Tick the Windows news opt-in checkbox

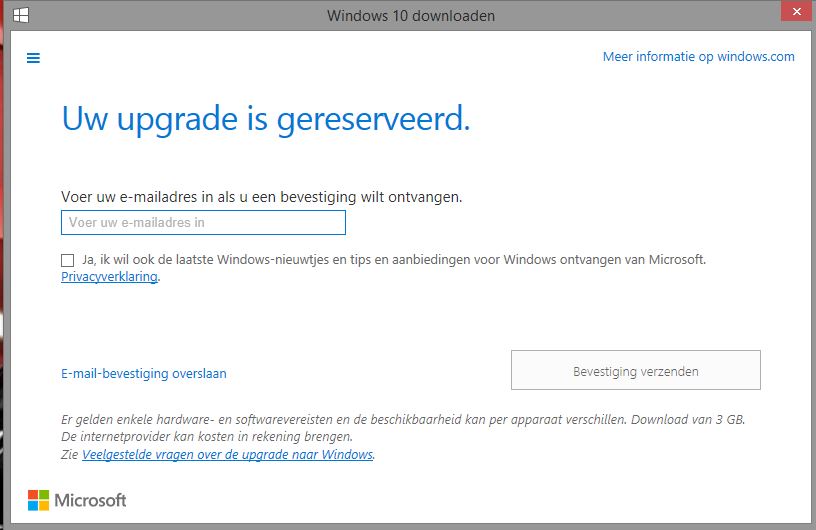click(68, 260)
